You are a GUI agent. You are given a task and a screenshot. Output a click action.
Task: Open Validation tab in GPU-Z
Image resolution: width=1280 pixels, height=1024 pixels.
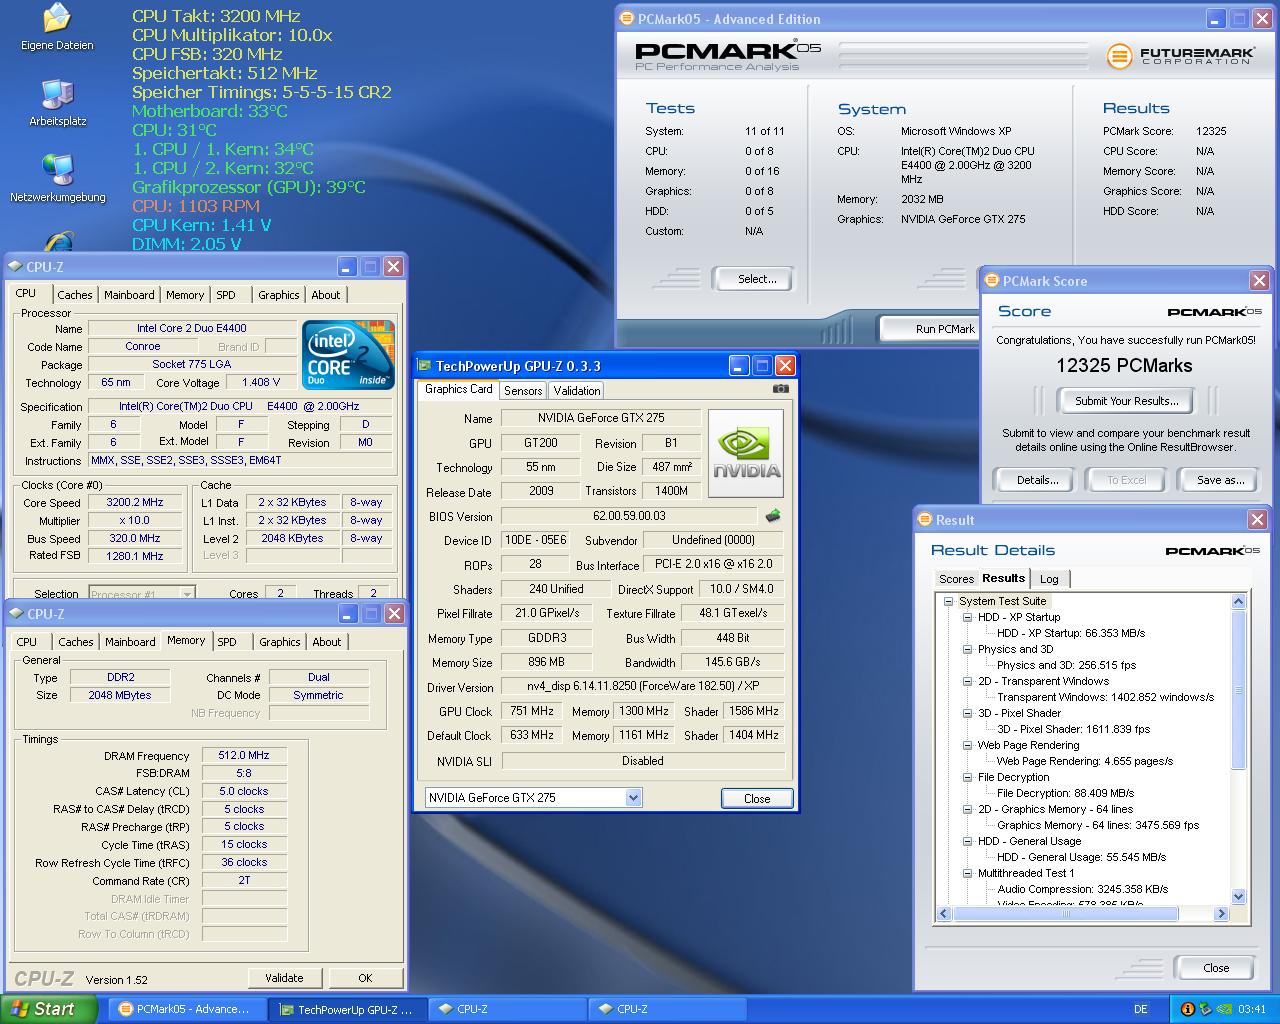tap(577, 390)
